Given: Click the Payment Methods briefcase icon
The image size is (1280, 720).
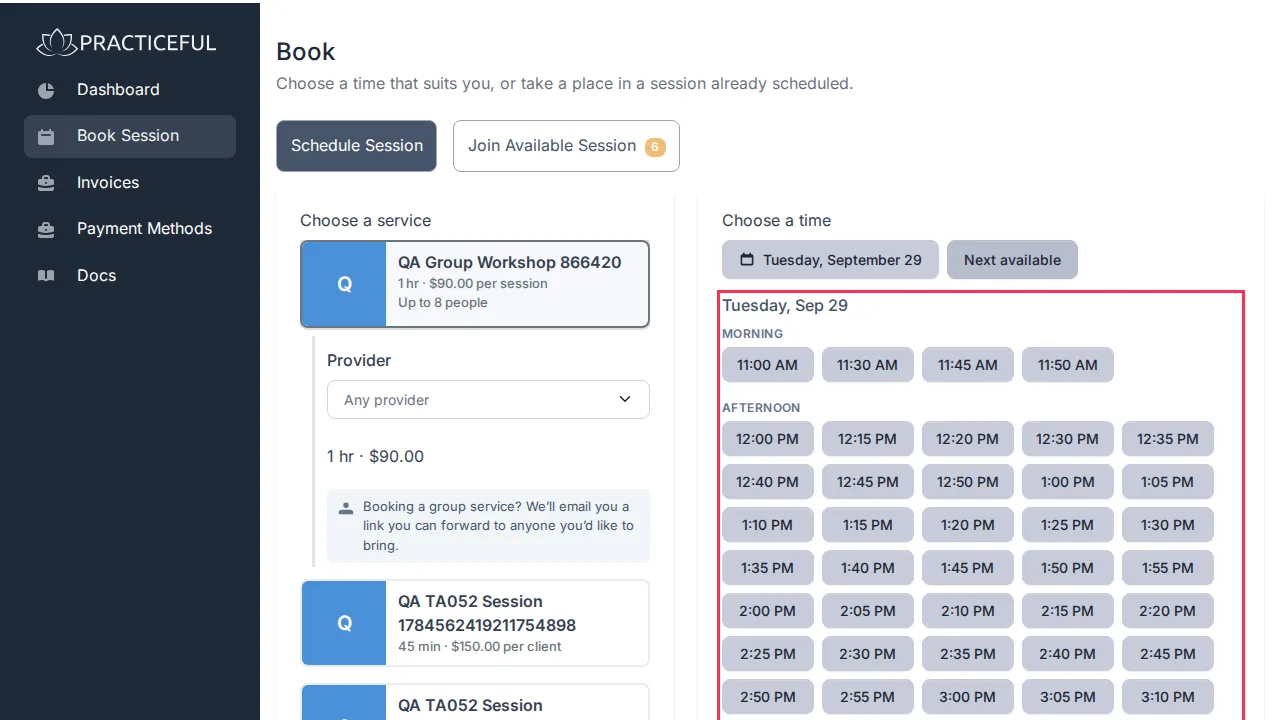Looking at the screenshot, I should coord(46,229).
